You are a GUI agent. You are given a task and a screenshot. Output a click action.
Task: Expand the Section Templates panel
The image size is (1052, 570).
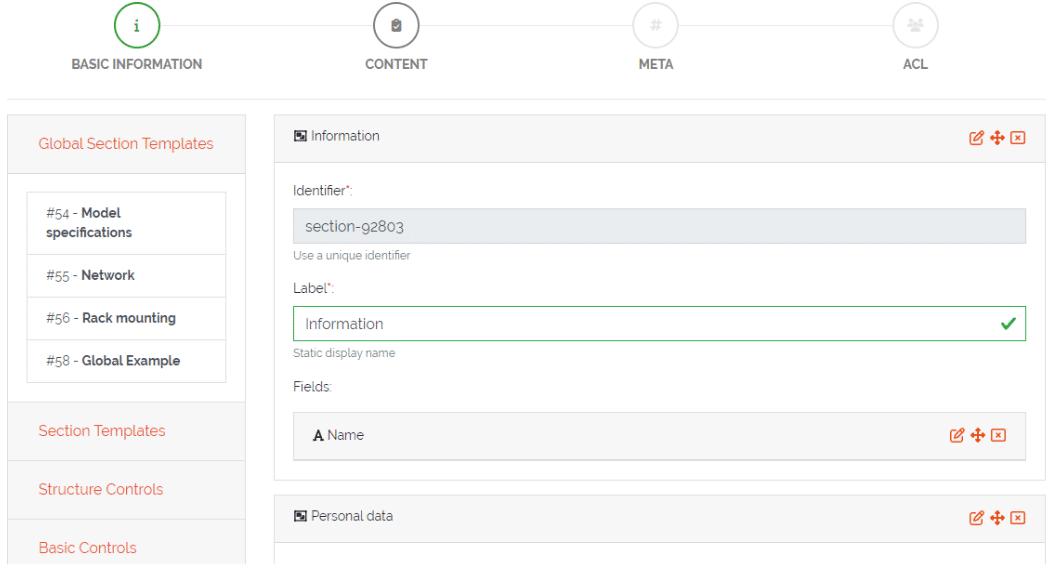[102, 431]
